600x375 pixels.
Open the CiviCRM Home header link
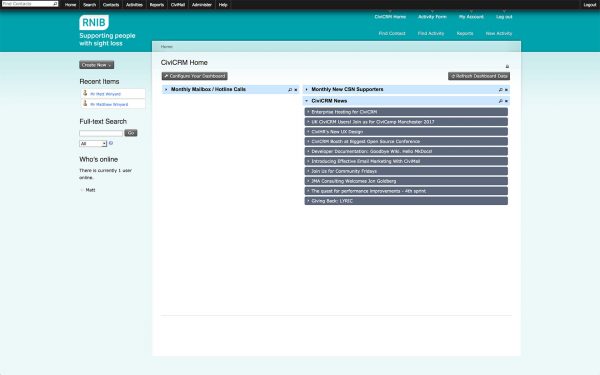click(x=390, y=17)
